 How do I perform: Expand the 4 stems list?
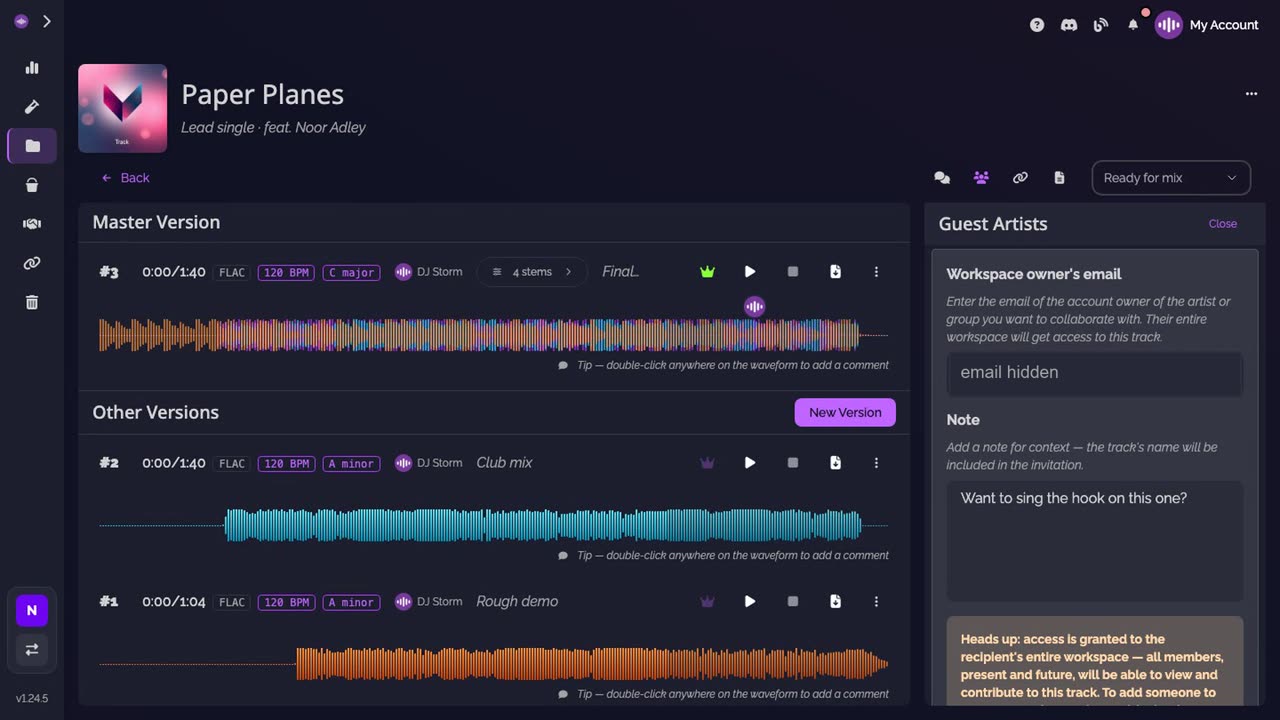[532, 272]
